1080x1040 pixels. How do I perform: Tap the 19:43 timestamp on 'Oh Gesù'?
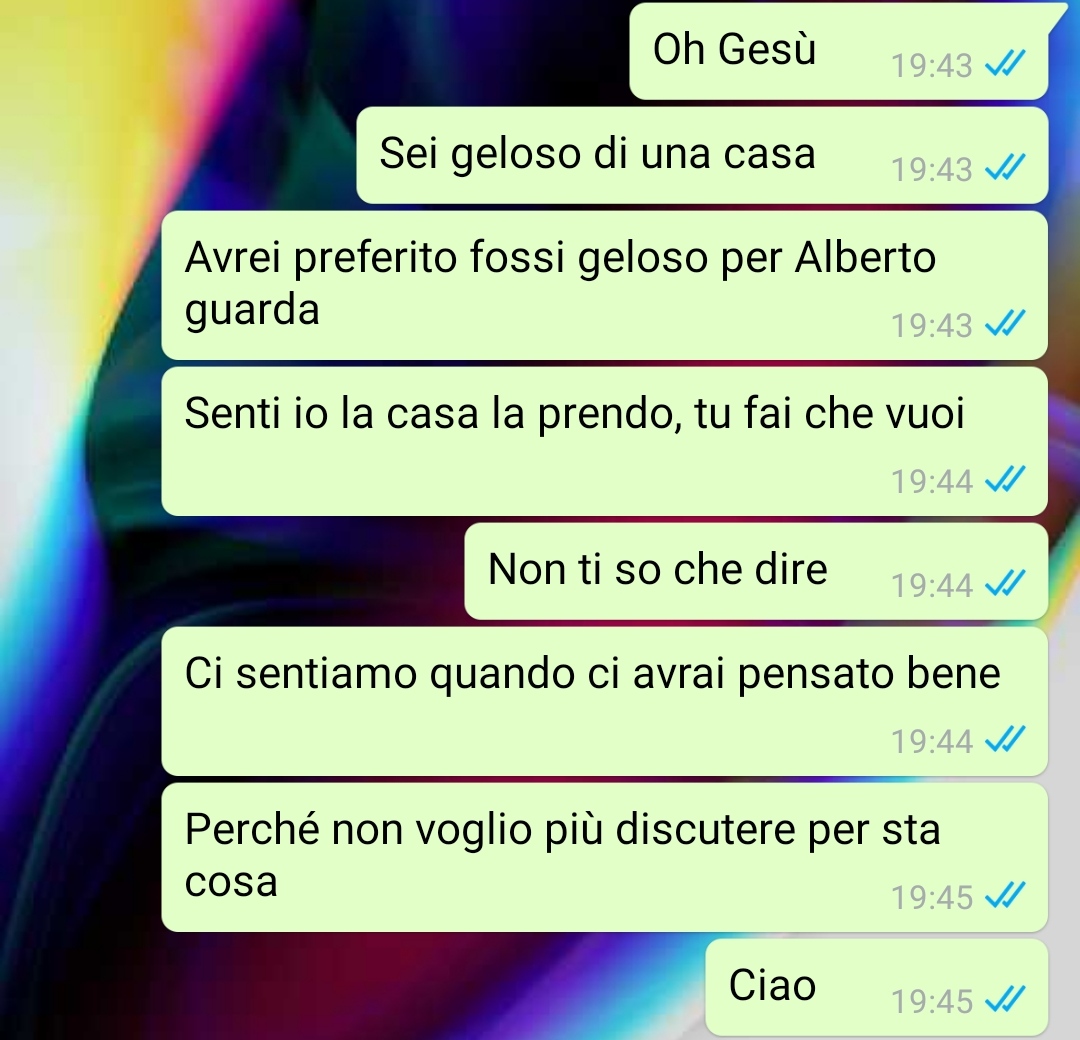(x=931, y=65)
